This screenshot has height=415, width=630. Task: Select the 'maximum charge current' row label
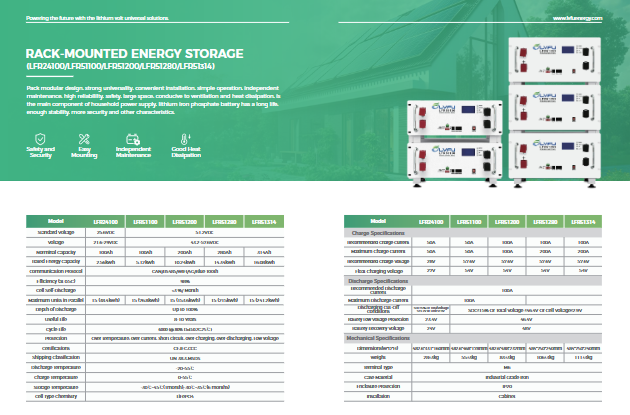pos(378,251)
